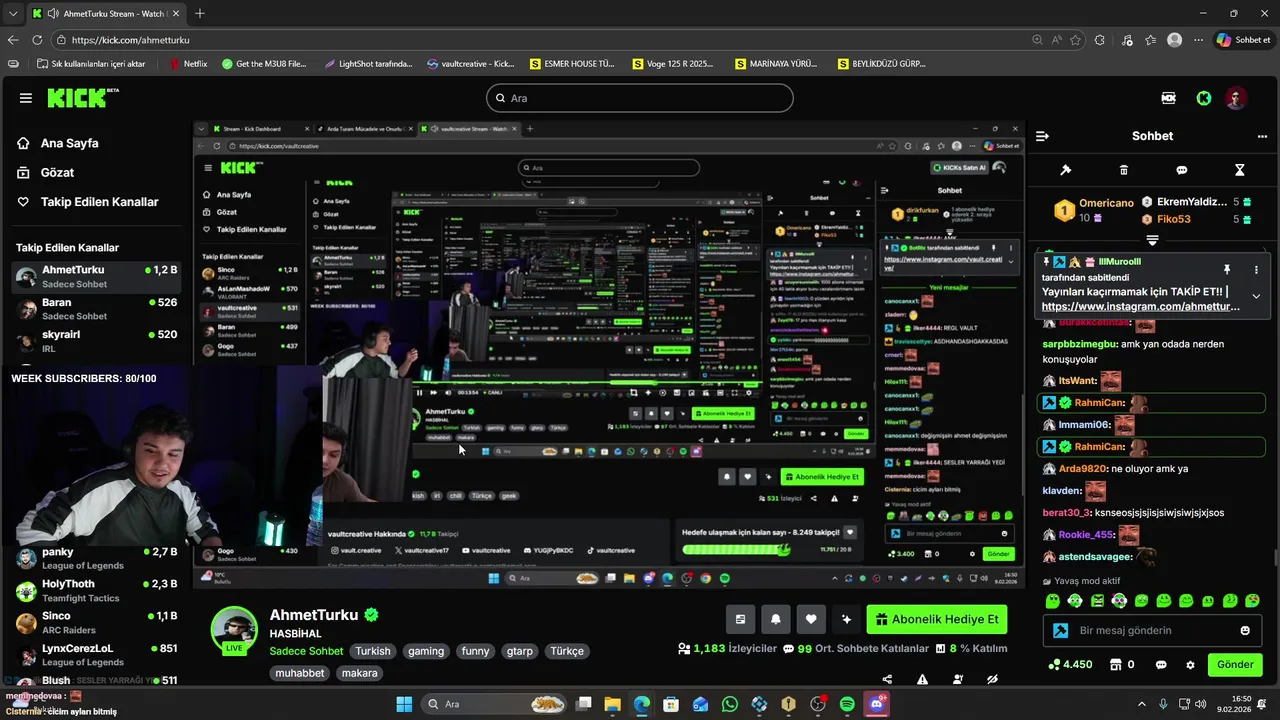Select AhmetTurku channel in followed list
Viewport: 1280px width, 720px height.
(96, 277)
